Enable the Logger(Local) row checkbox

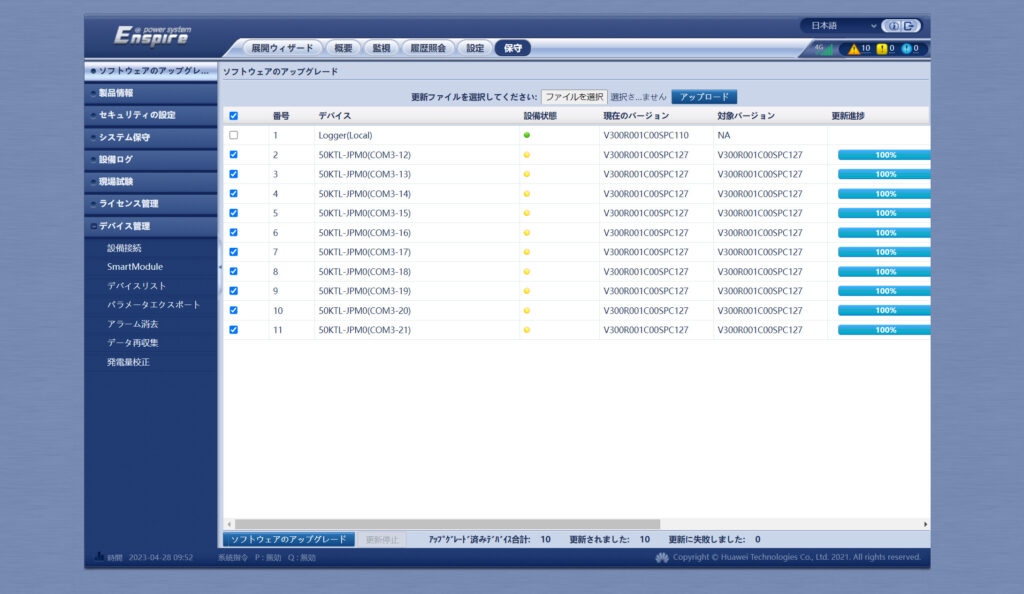pyautogui.click(x=233, y=135)
